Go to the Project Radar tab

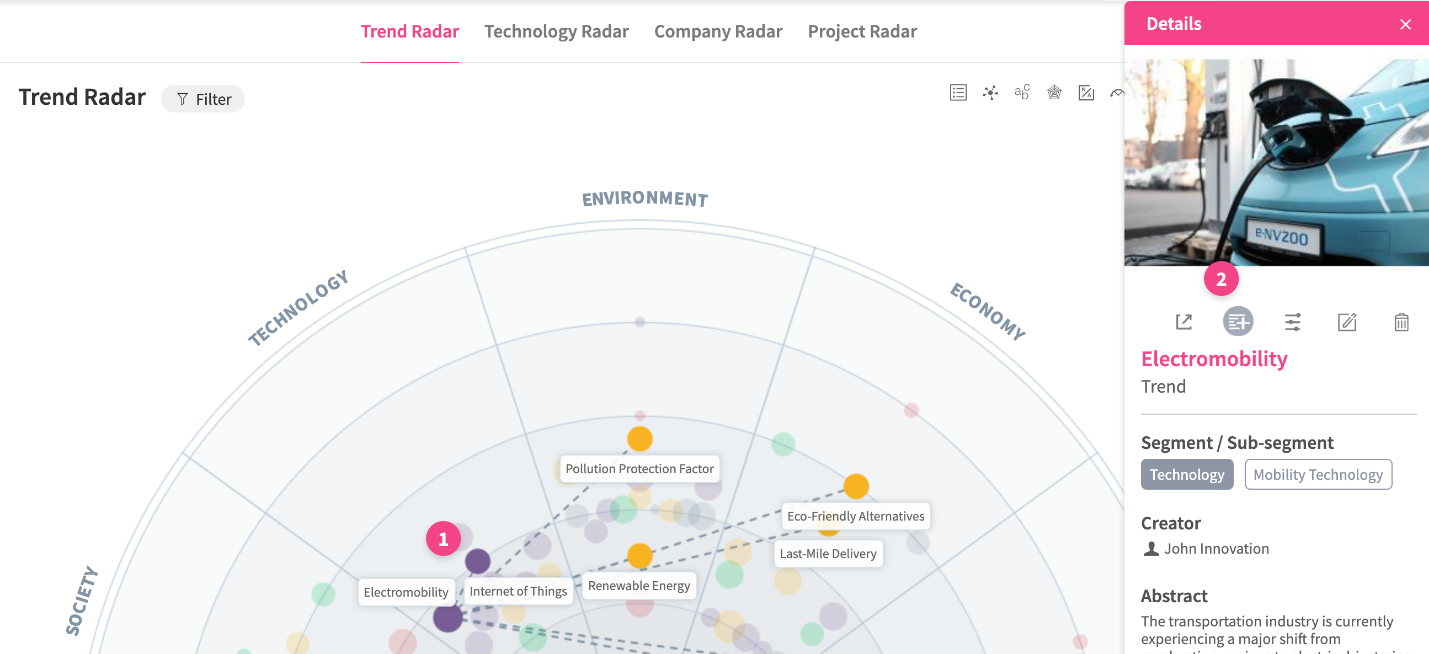tap(862, 31)
